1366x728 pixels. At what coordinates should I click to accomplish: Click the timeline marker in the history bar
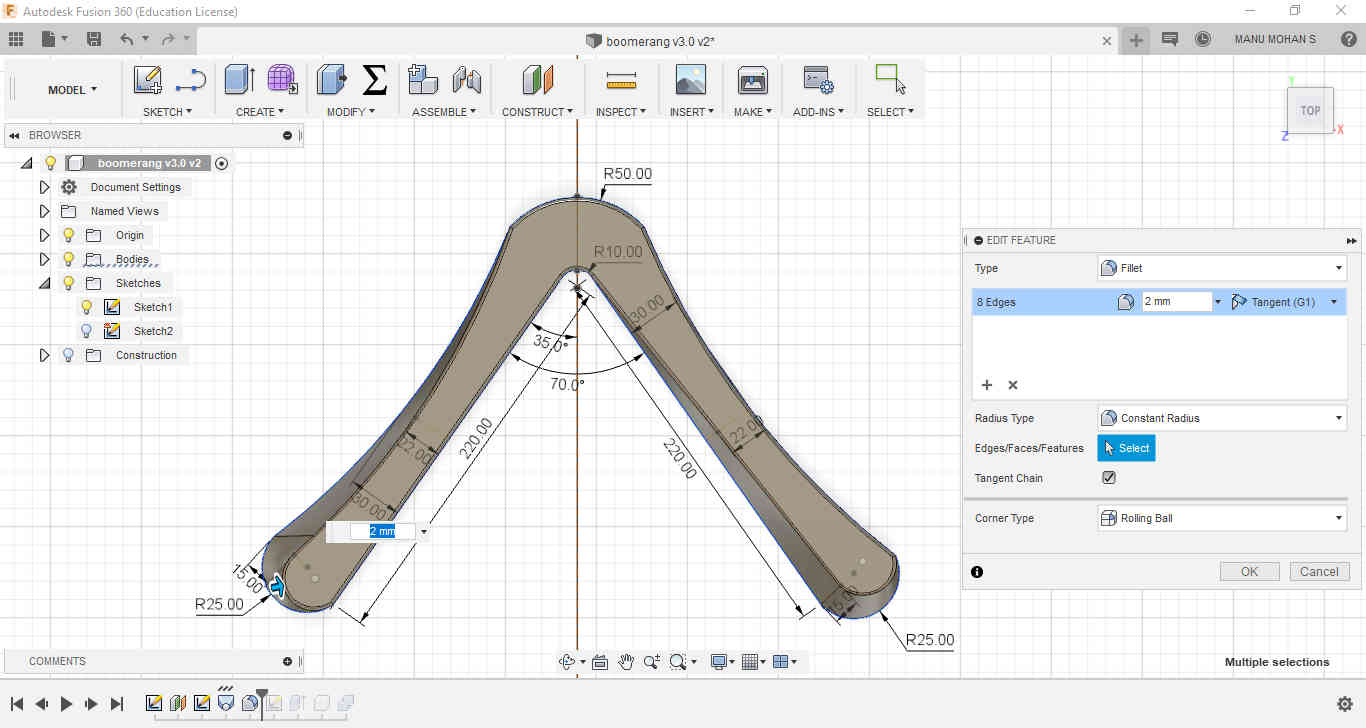pos(262,694)
